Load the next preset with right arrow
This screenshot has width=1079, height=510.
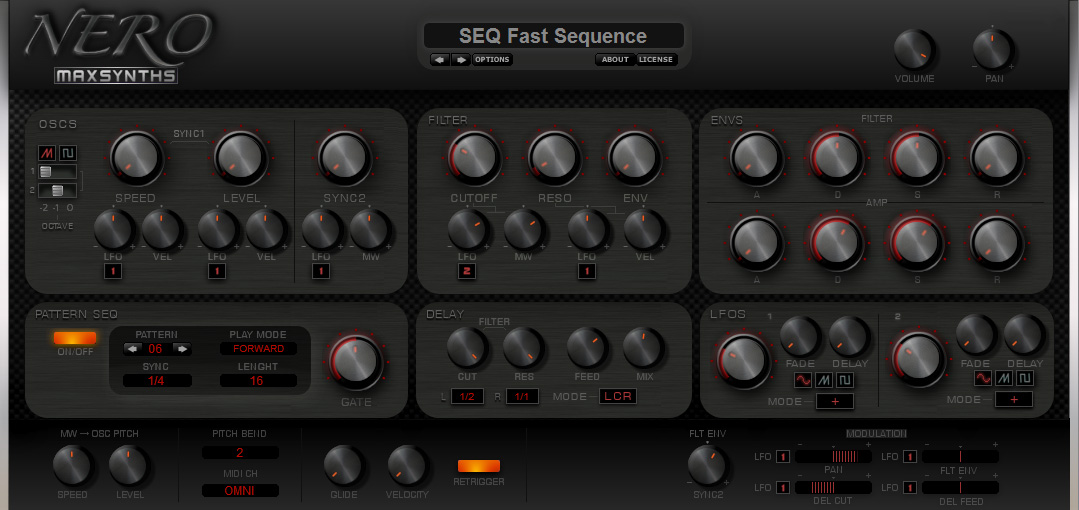(461, 60)
